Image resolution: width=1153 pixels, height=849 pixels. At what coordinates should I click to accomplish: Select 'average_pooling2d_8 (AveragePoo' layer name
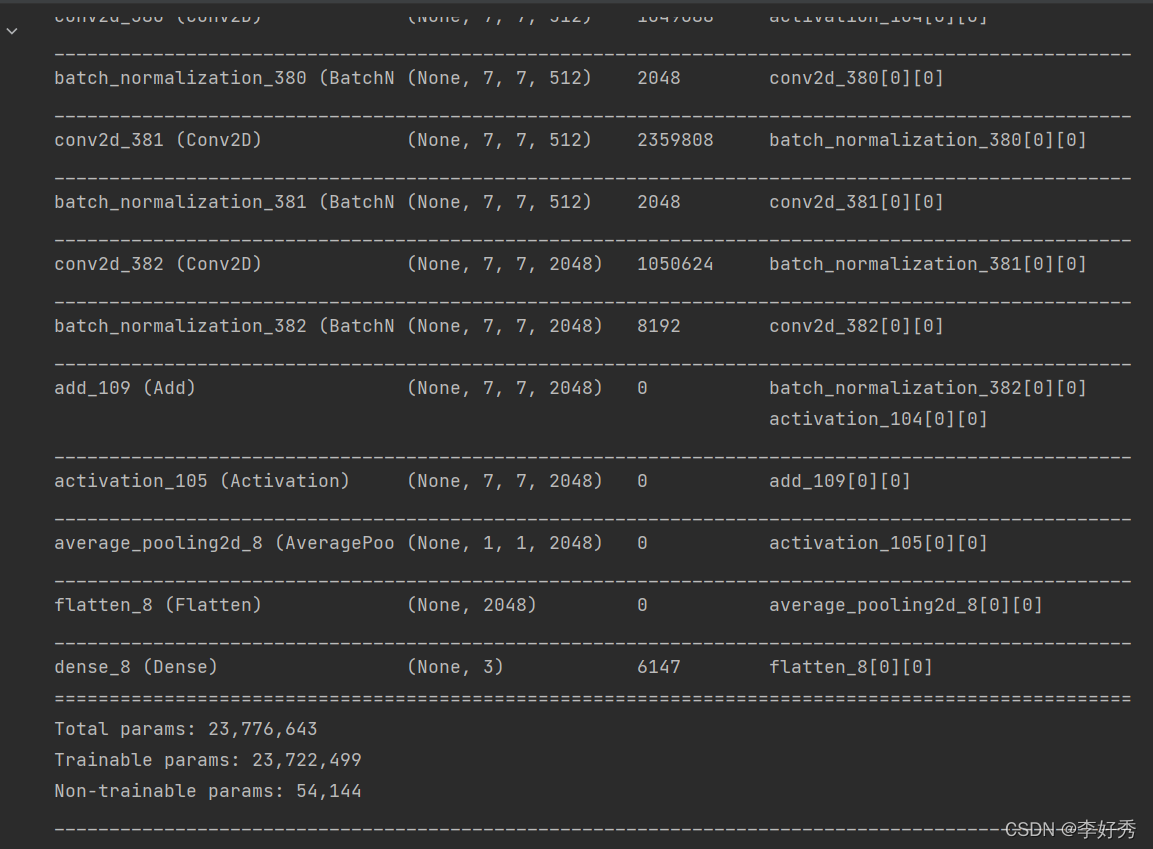click(x=224, y=542)
